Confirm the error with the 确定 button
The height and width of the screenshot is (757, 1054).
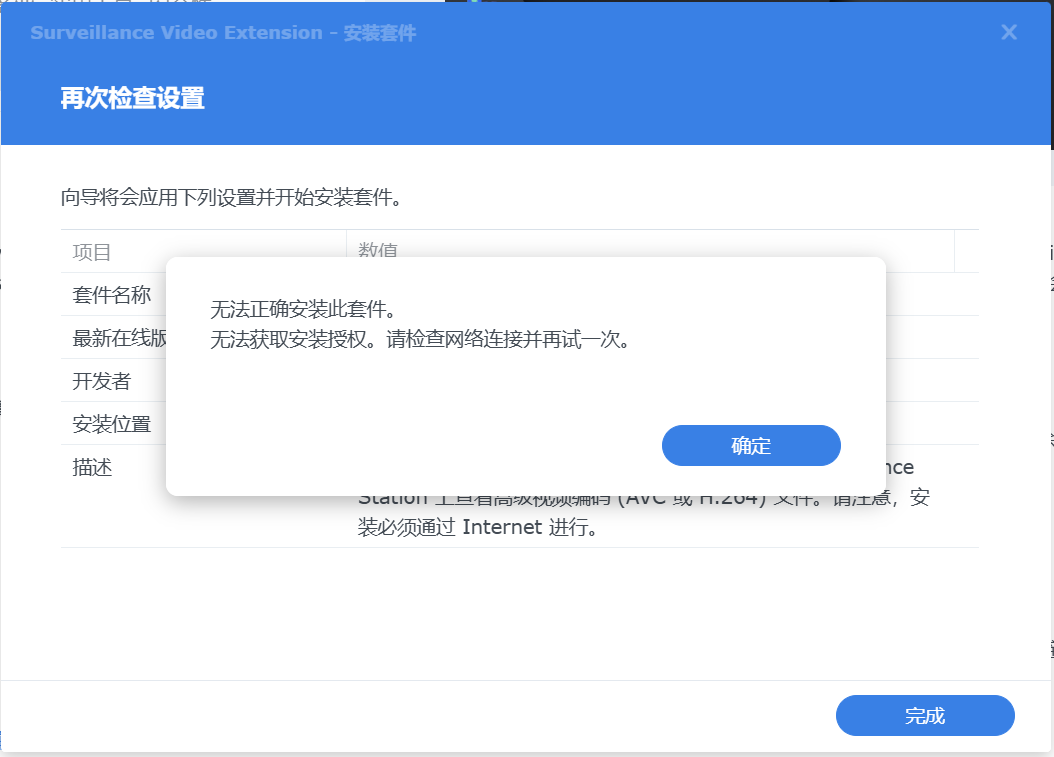click(751, 445)
